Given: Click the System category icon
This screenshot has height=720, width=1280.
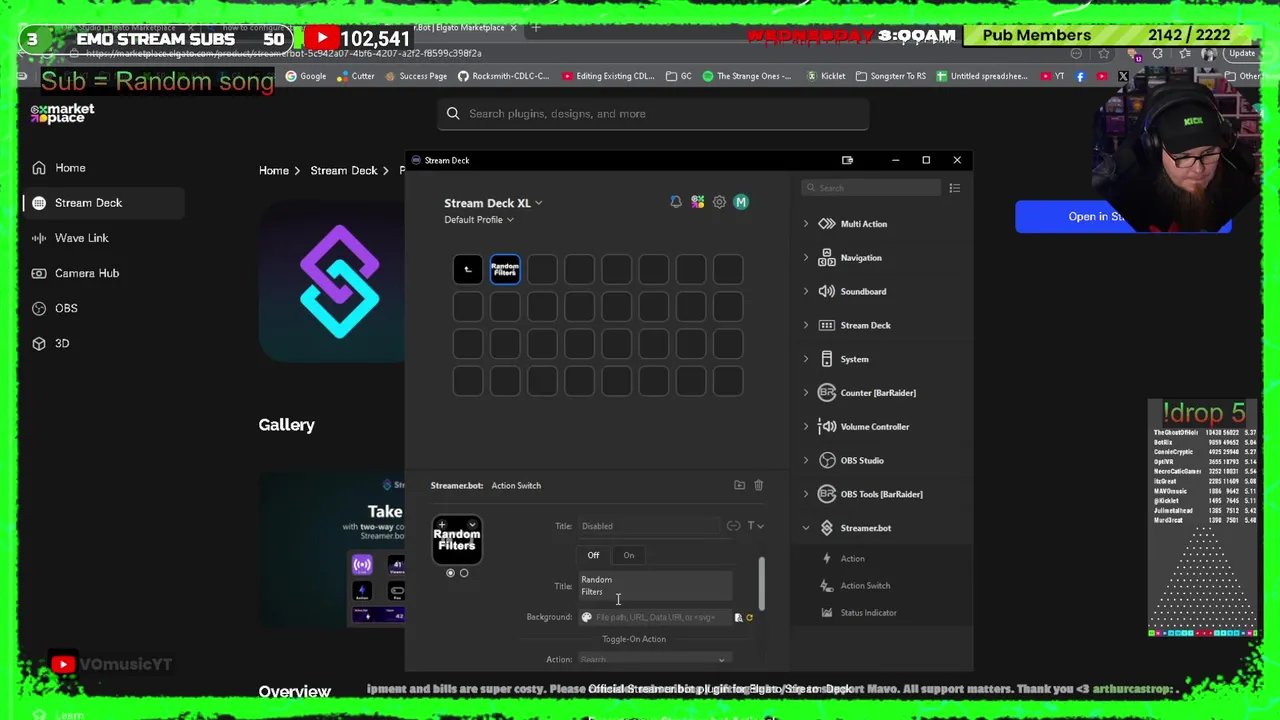Looking at the screenshot, I should 827,359.
